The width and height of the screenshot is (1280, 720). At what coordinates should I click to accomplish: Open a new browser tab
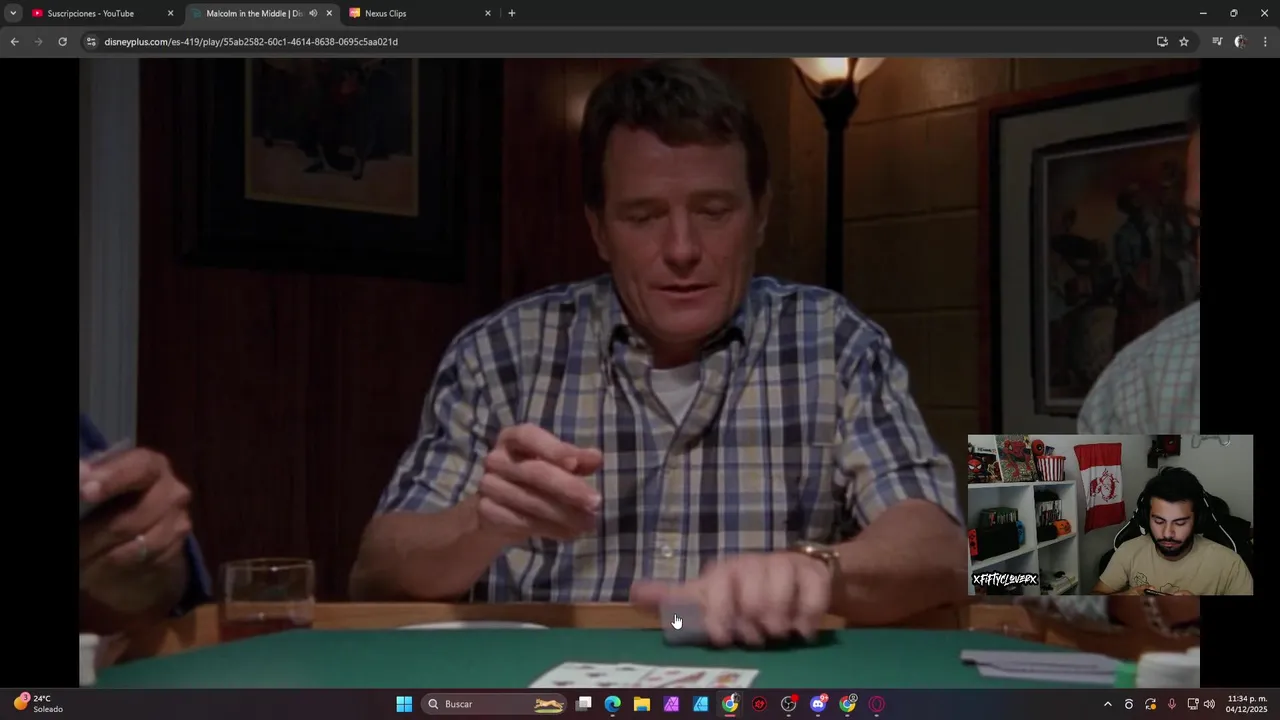(x=512, y=13)
